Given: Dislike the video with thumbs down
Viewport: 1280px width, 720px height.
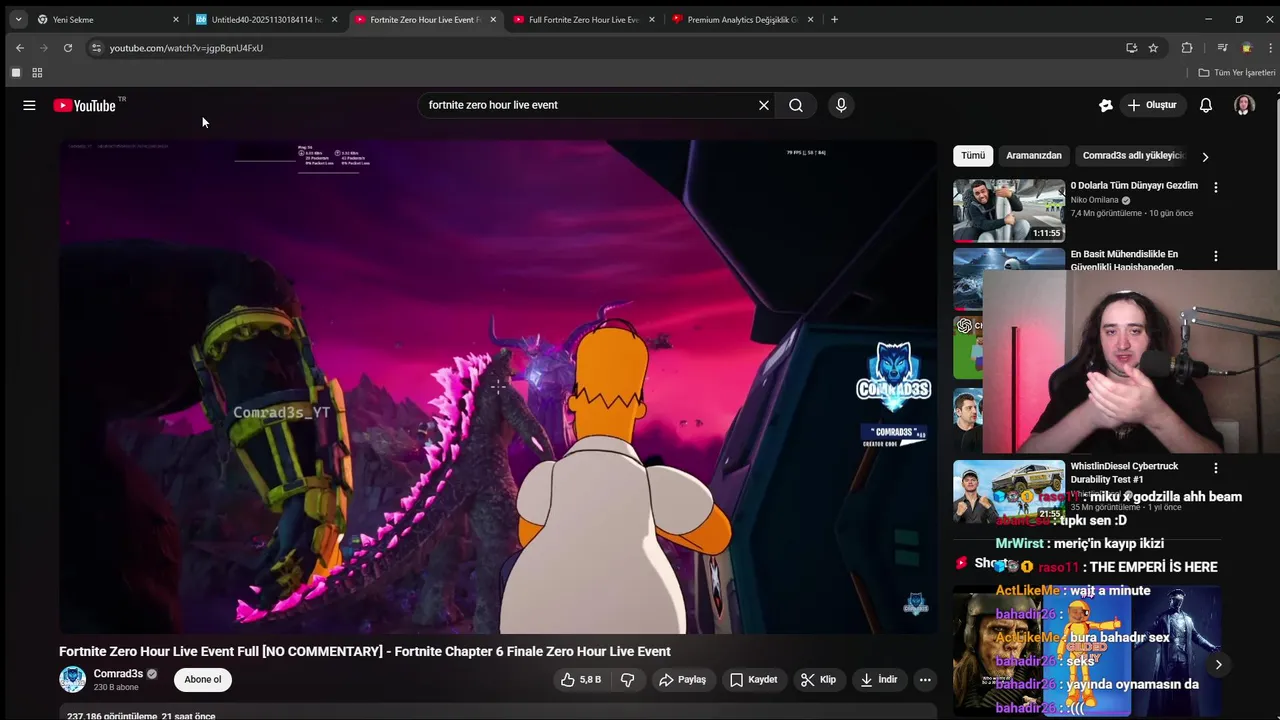Looking at the screenshot, I should (628, 680).
